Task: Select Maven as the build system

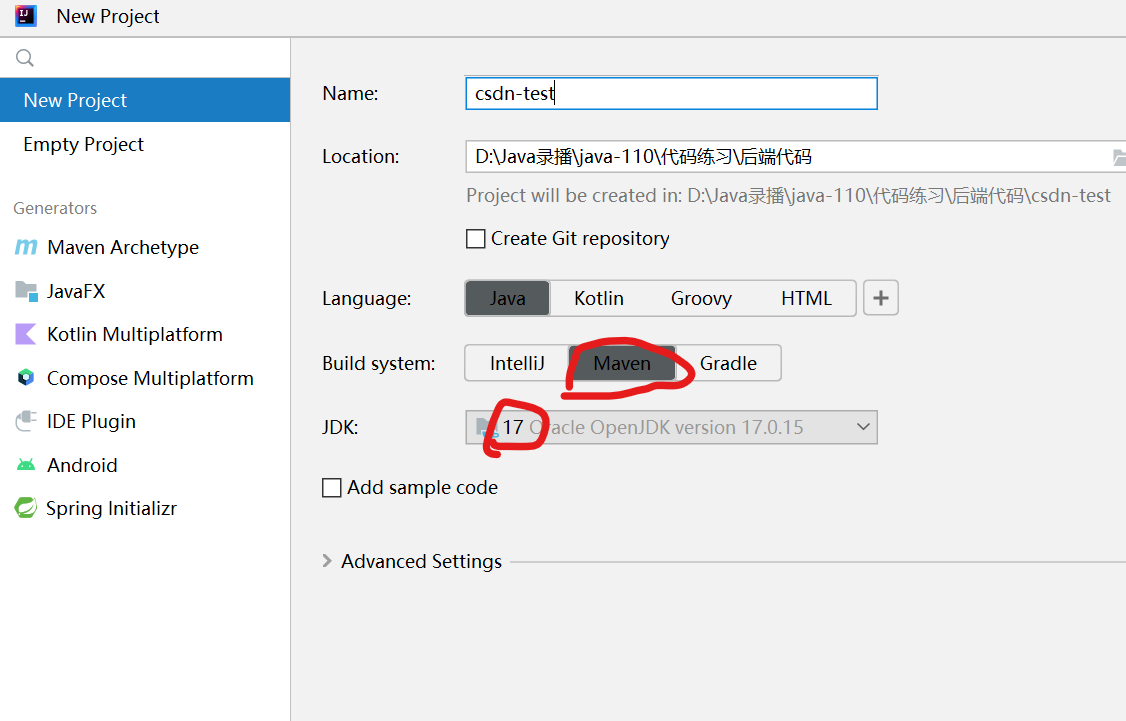Action: [622, 363]
